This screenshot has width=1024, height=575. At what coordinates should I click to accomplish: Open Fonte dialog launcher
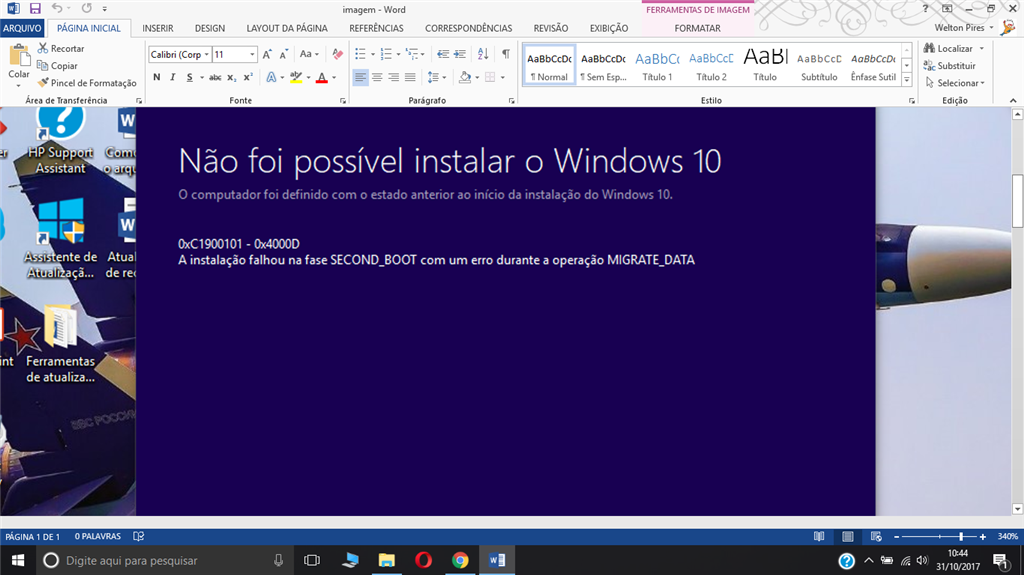point(342,101)
